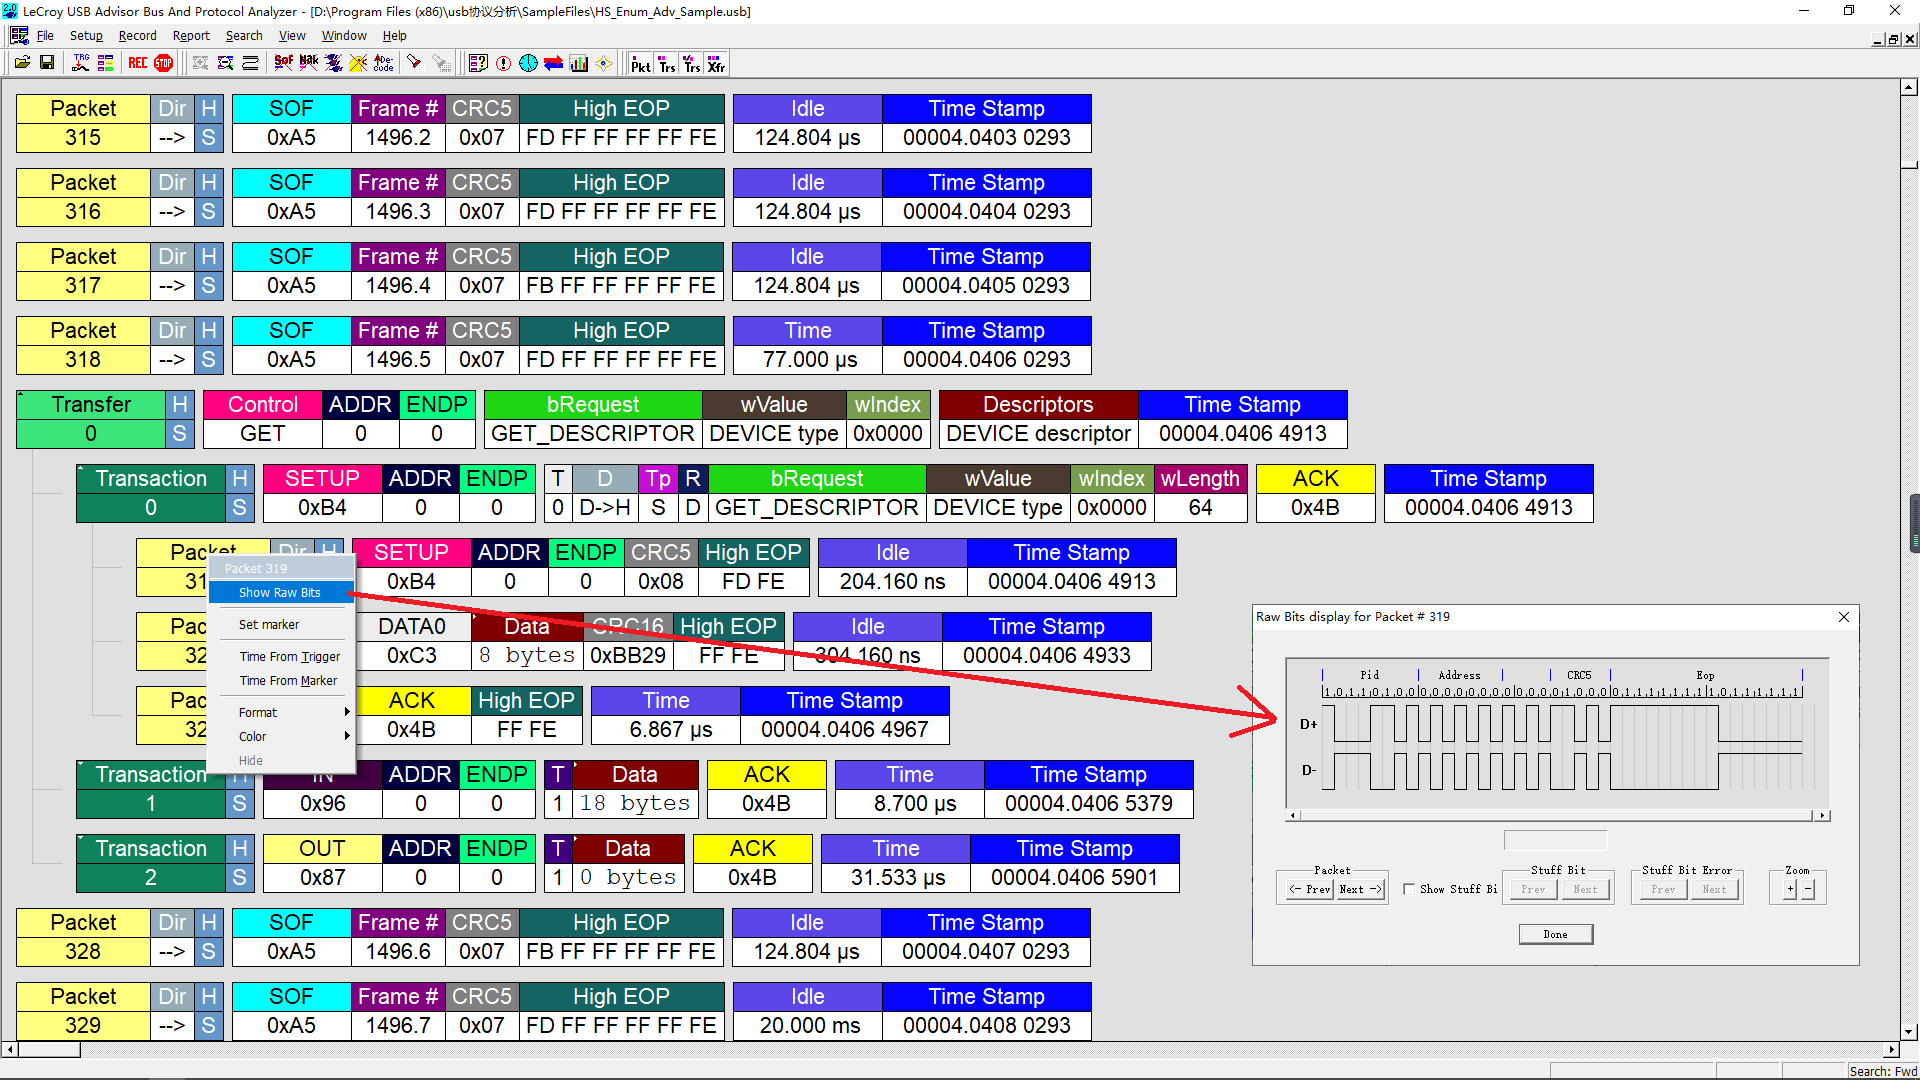Choose Time From Marker menu entry
The image size is (1920, 1080).
[x=282, y=681]
